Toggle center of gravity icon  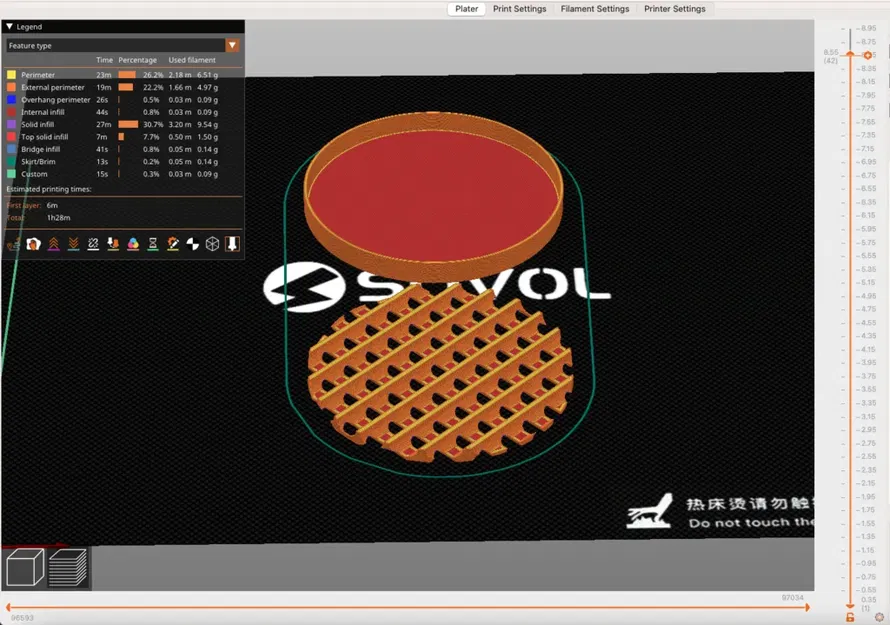click(192, 244)
